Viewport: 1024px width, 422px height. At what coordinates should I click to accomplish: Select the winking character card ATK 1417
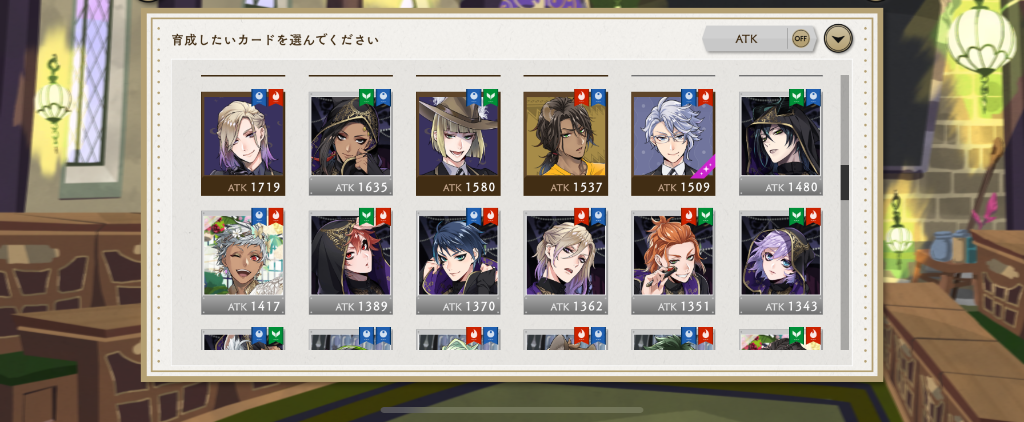[x=243, y=263]
